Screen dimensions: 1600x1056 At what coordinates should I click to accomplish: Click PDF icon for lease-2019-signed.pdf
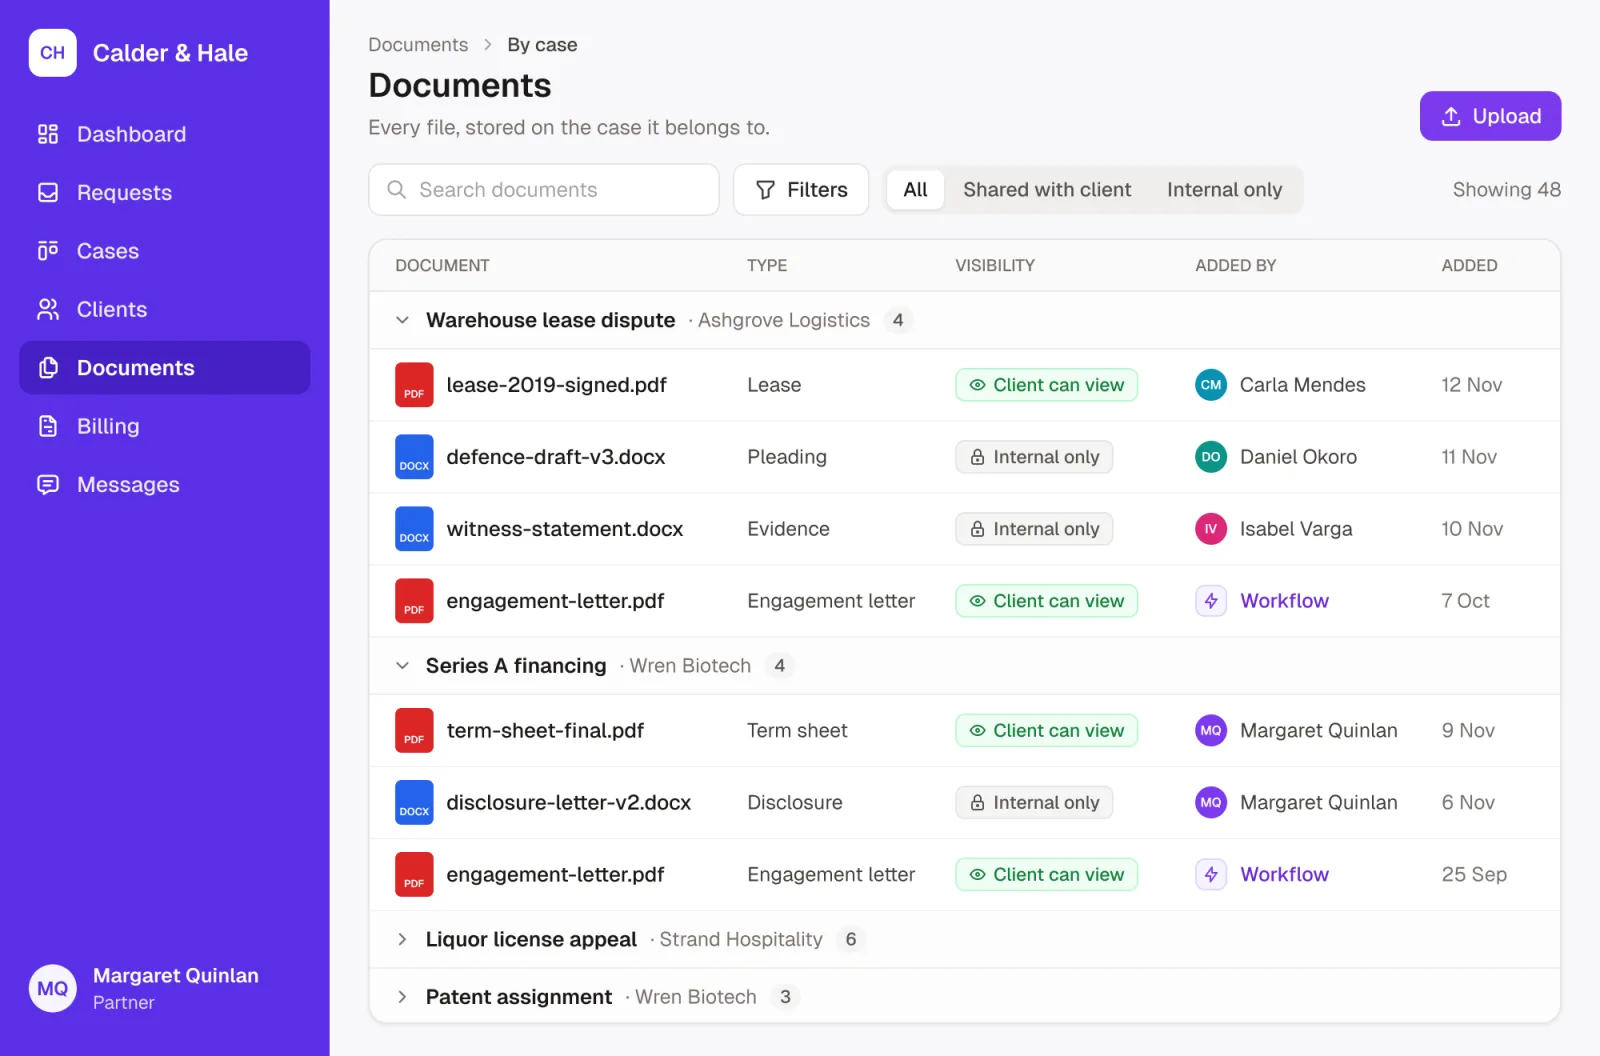pos(414,385)
